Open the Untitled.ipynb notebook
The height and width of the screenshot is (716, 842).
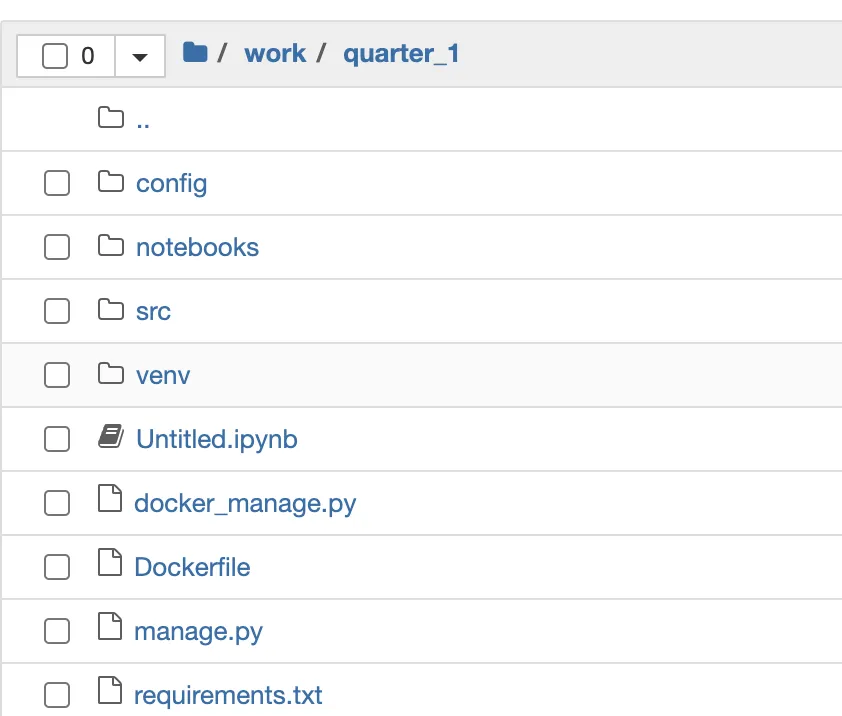(216, 439)
